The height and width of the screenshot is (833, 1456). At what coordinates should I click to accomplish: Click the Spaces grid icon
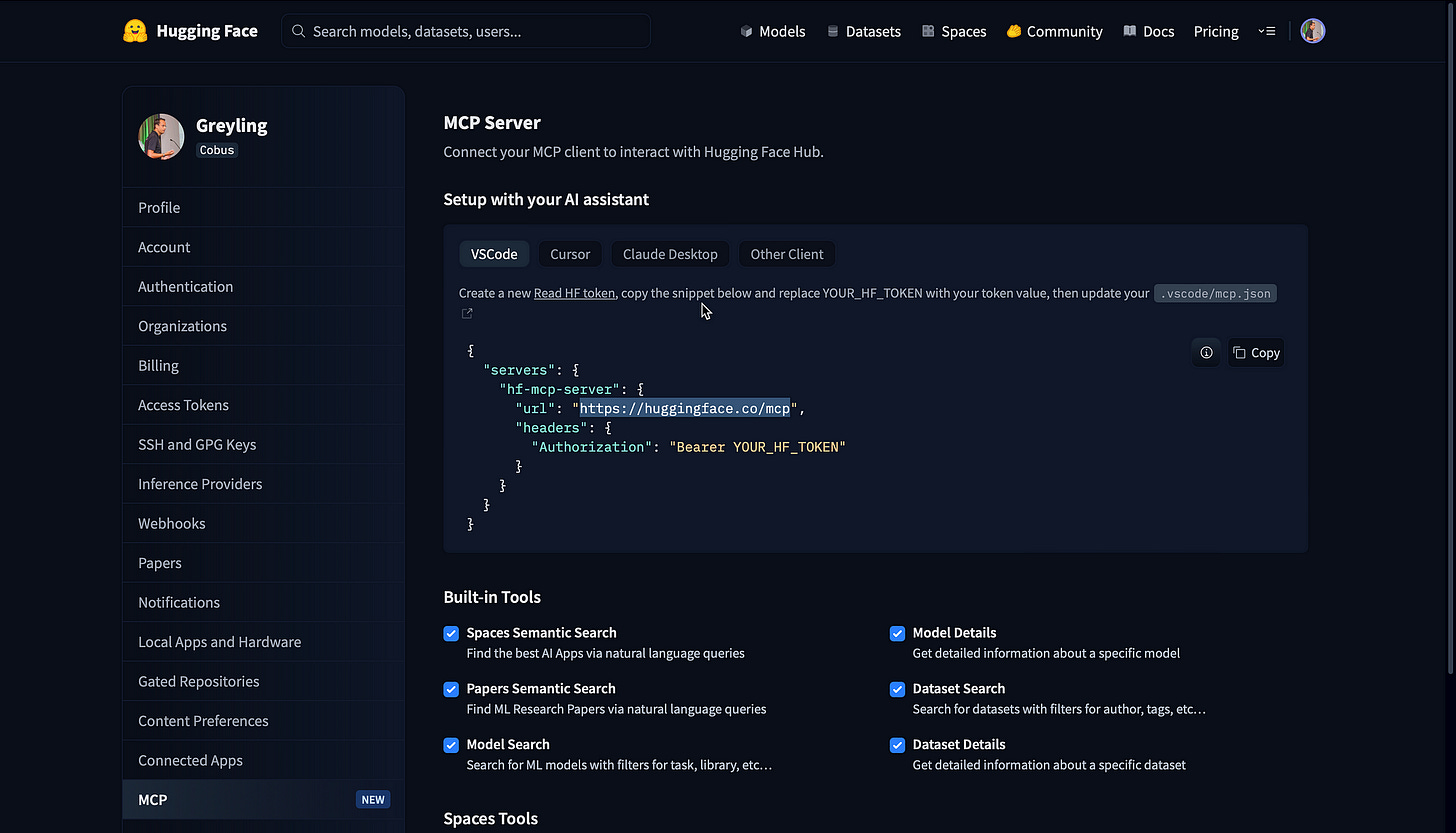[x=928, y=31]
